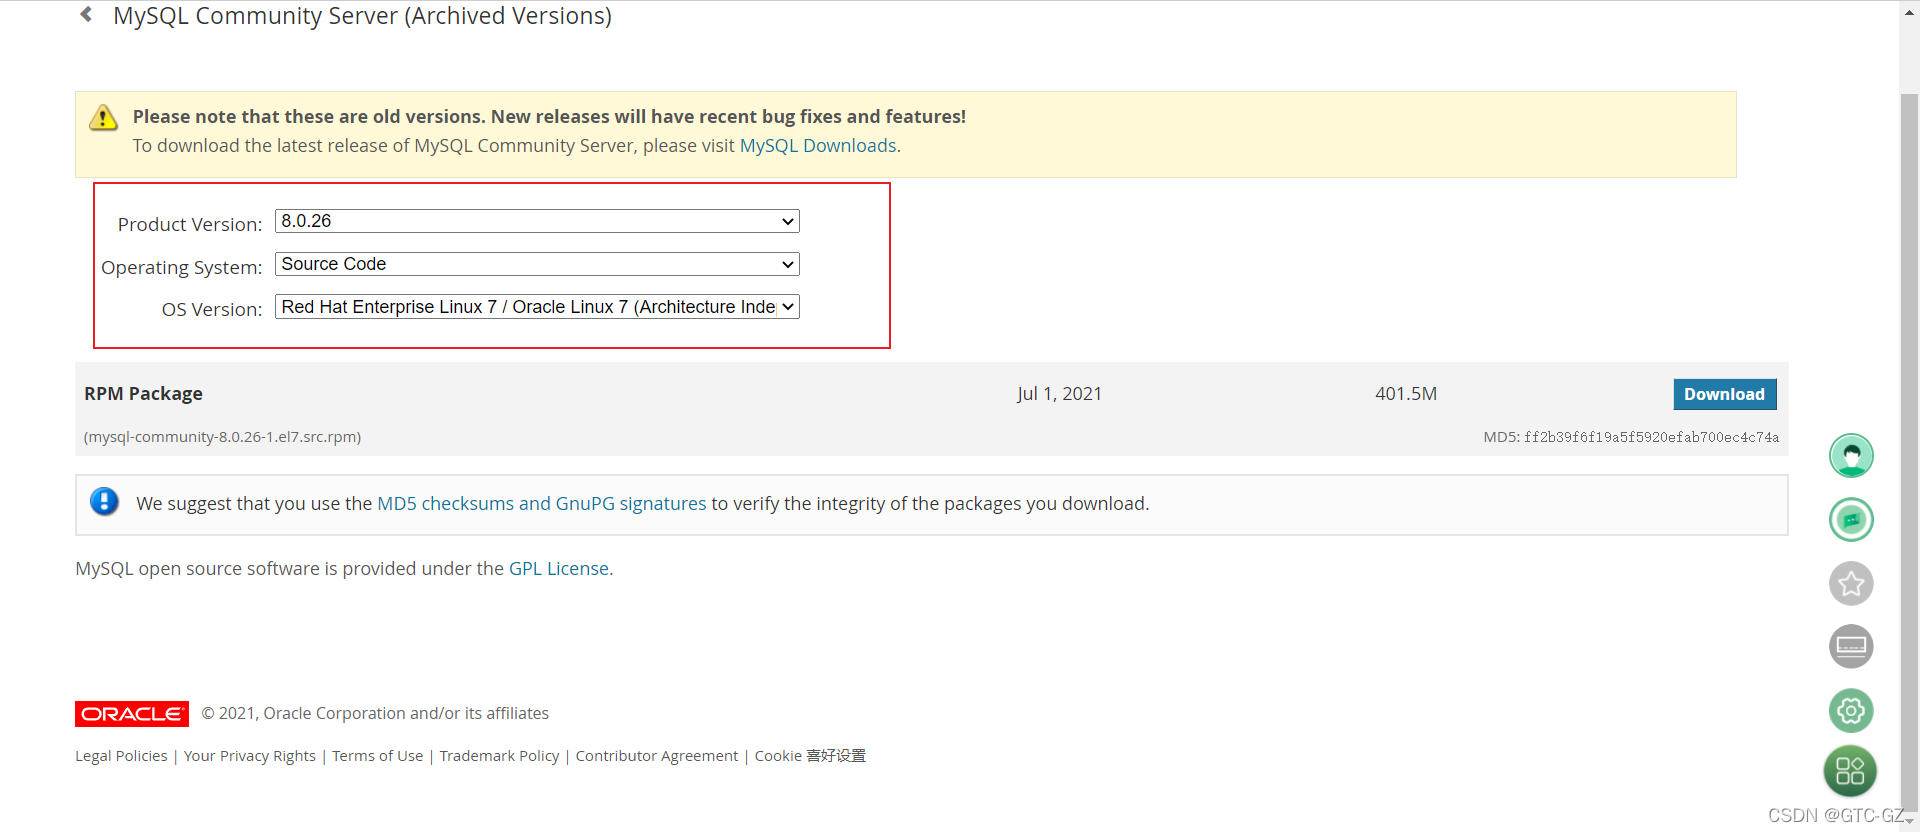Click the mysql-community-8.0.26-1.el7.src.rpm filename

click(222, 437)
